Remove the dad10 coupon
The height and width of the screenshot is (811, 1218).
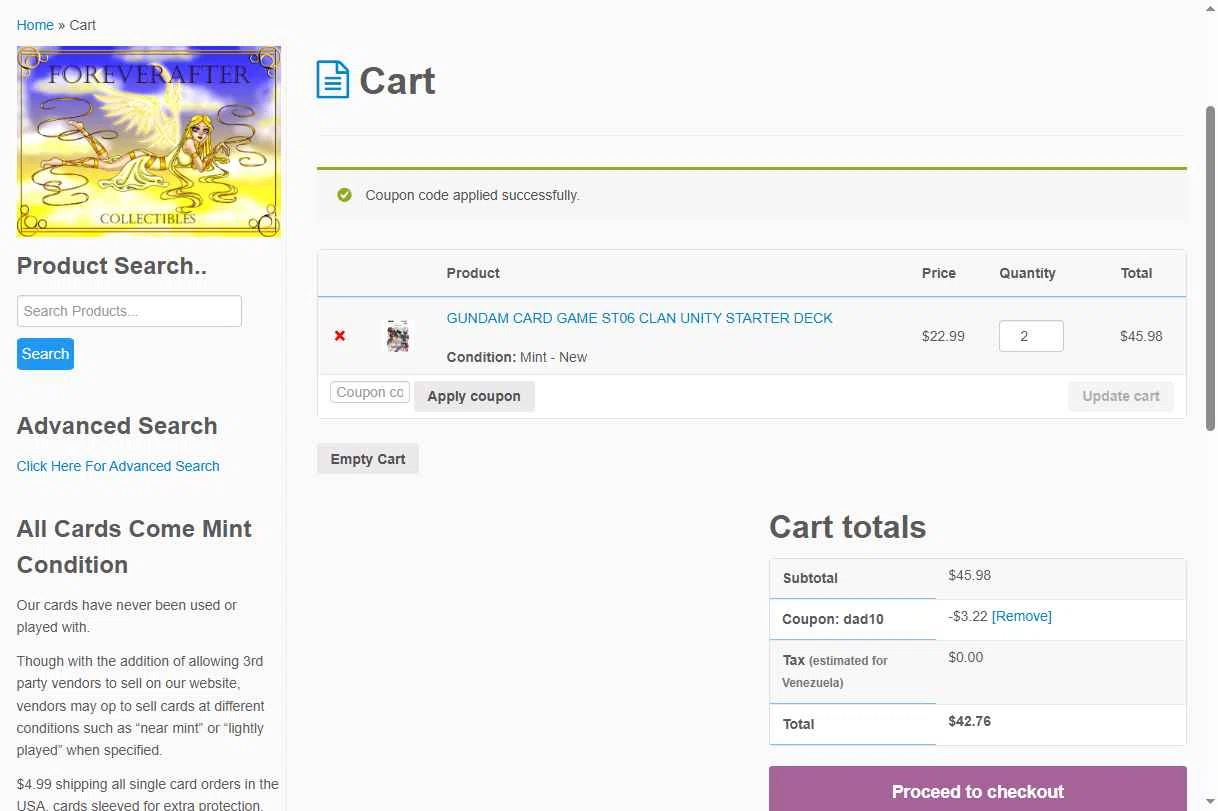[x=1022, y=616]
